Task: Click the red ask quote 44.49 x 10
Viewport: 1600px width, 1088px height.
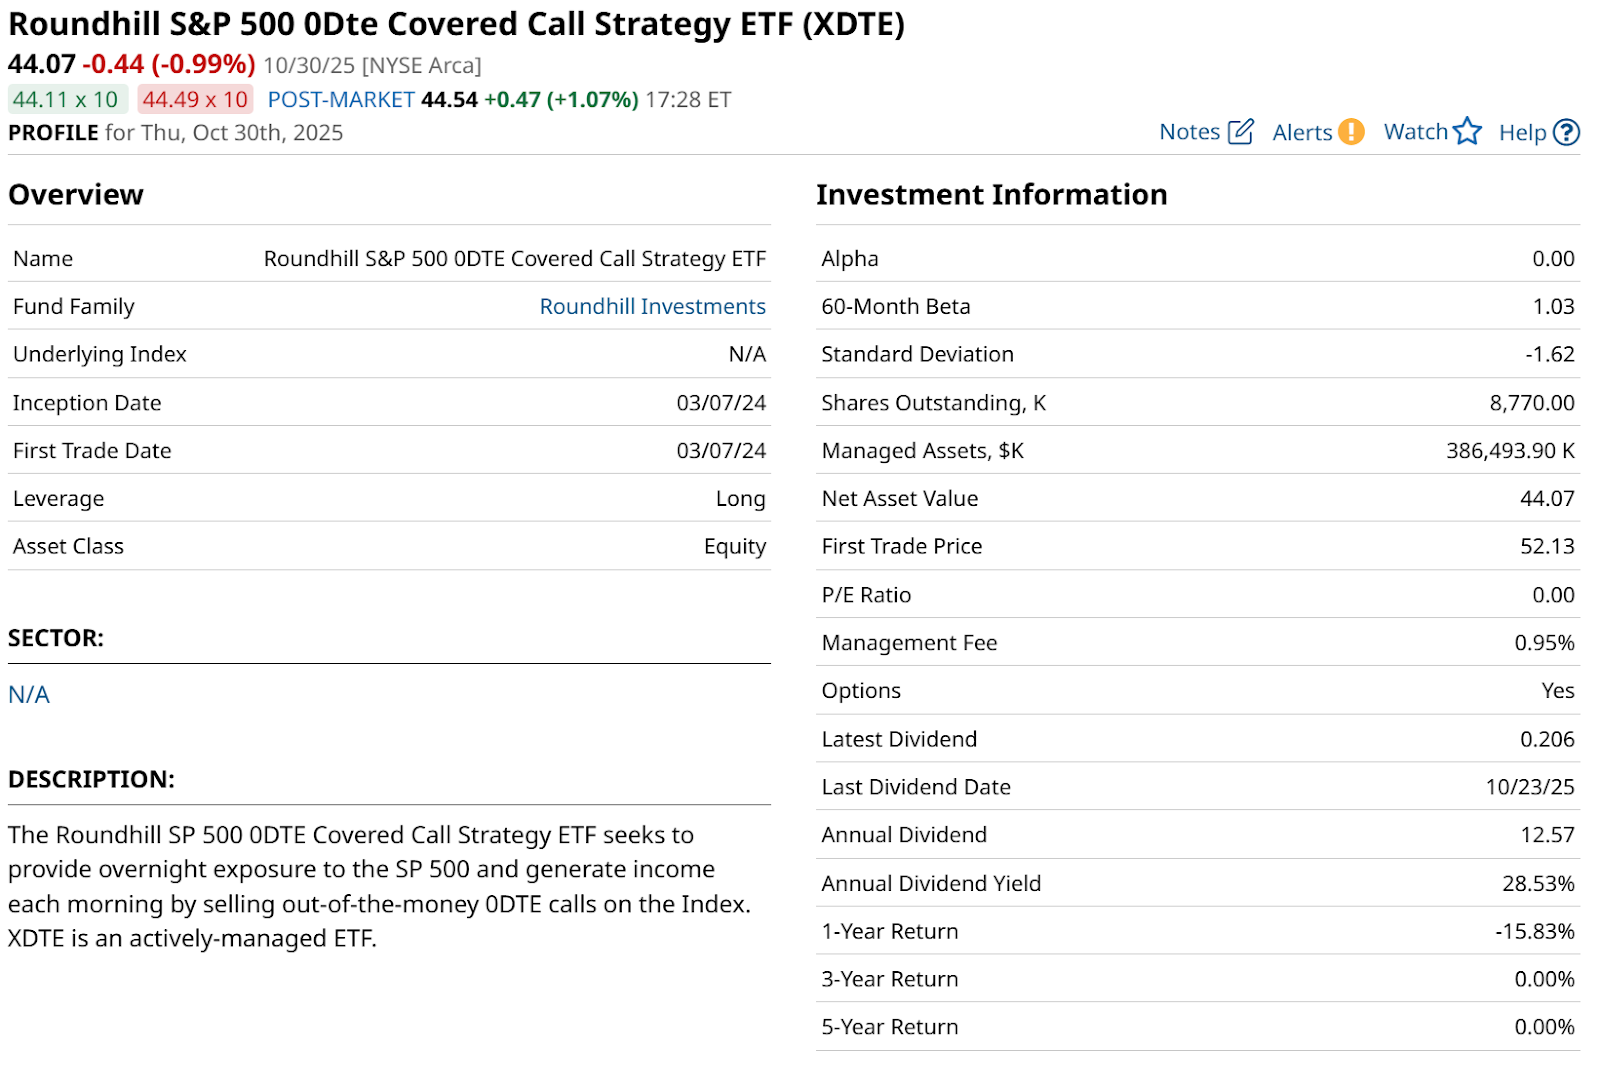Action: tap(195, 100)
